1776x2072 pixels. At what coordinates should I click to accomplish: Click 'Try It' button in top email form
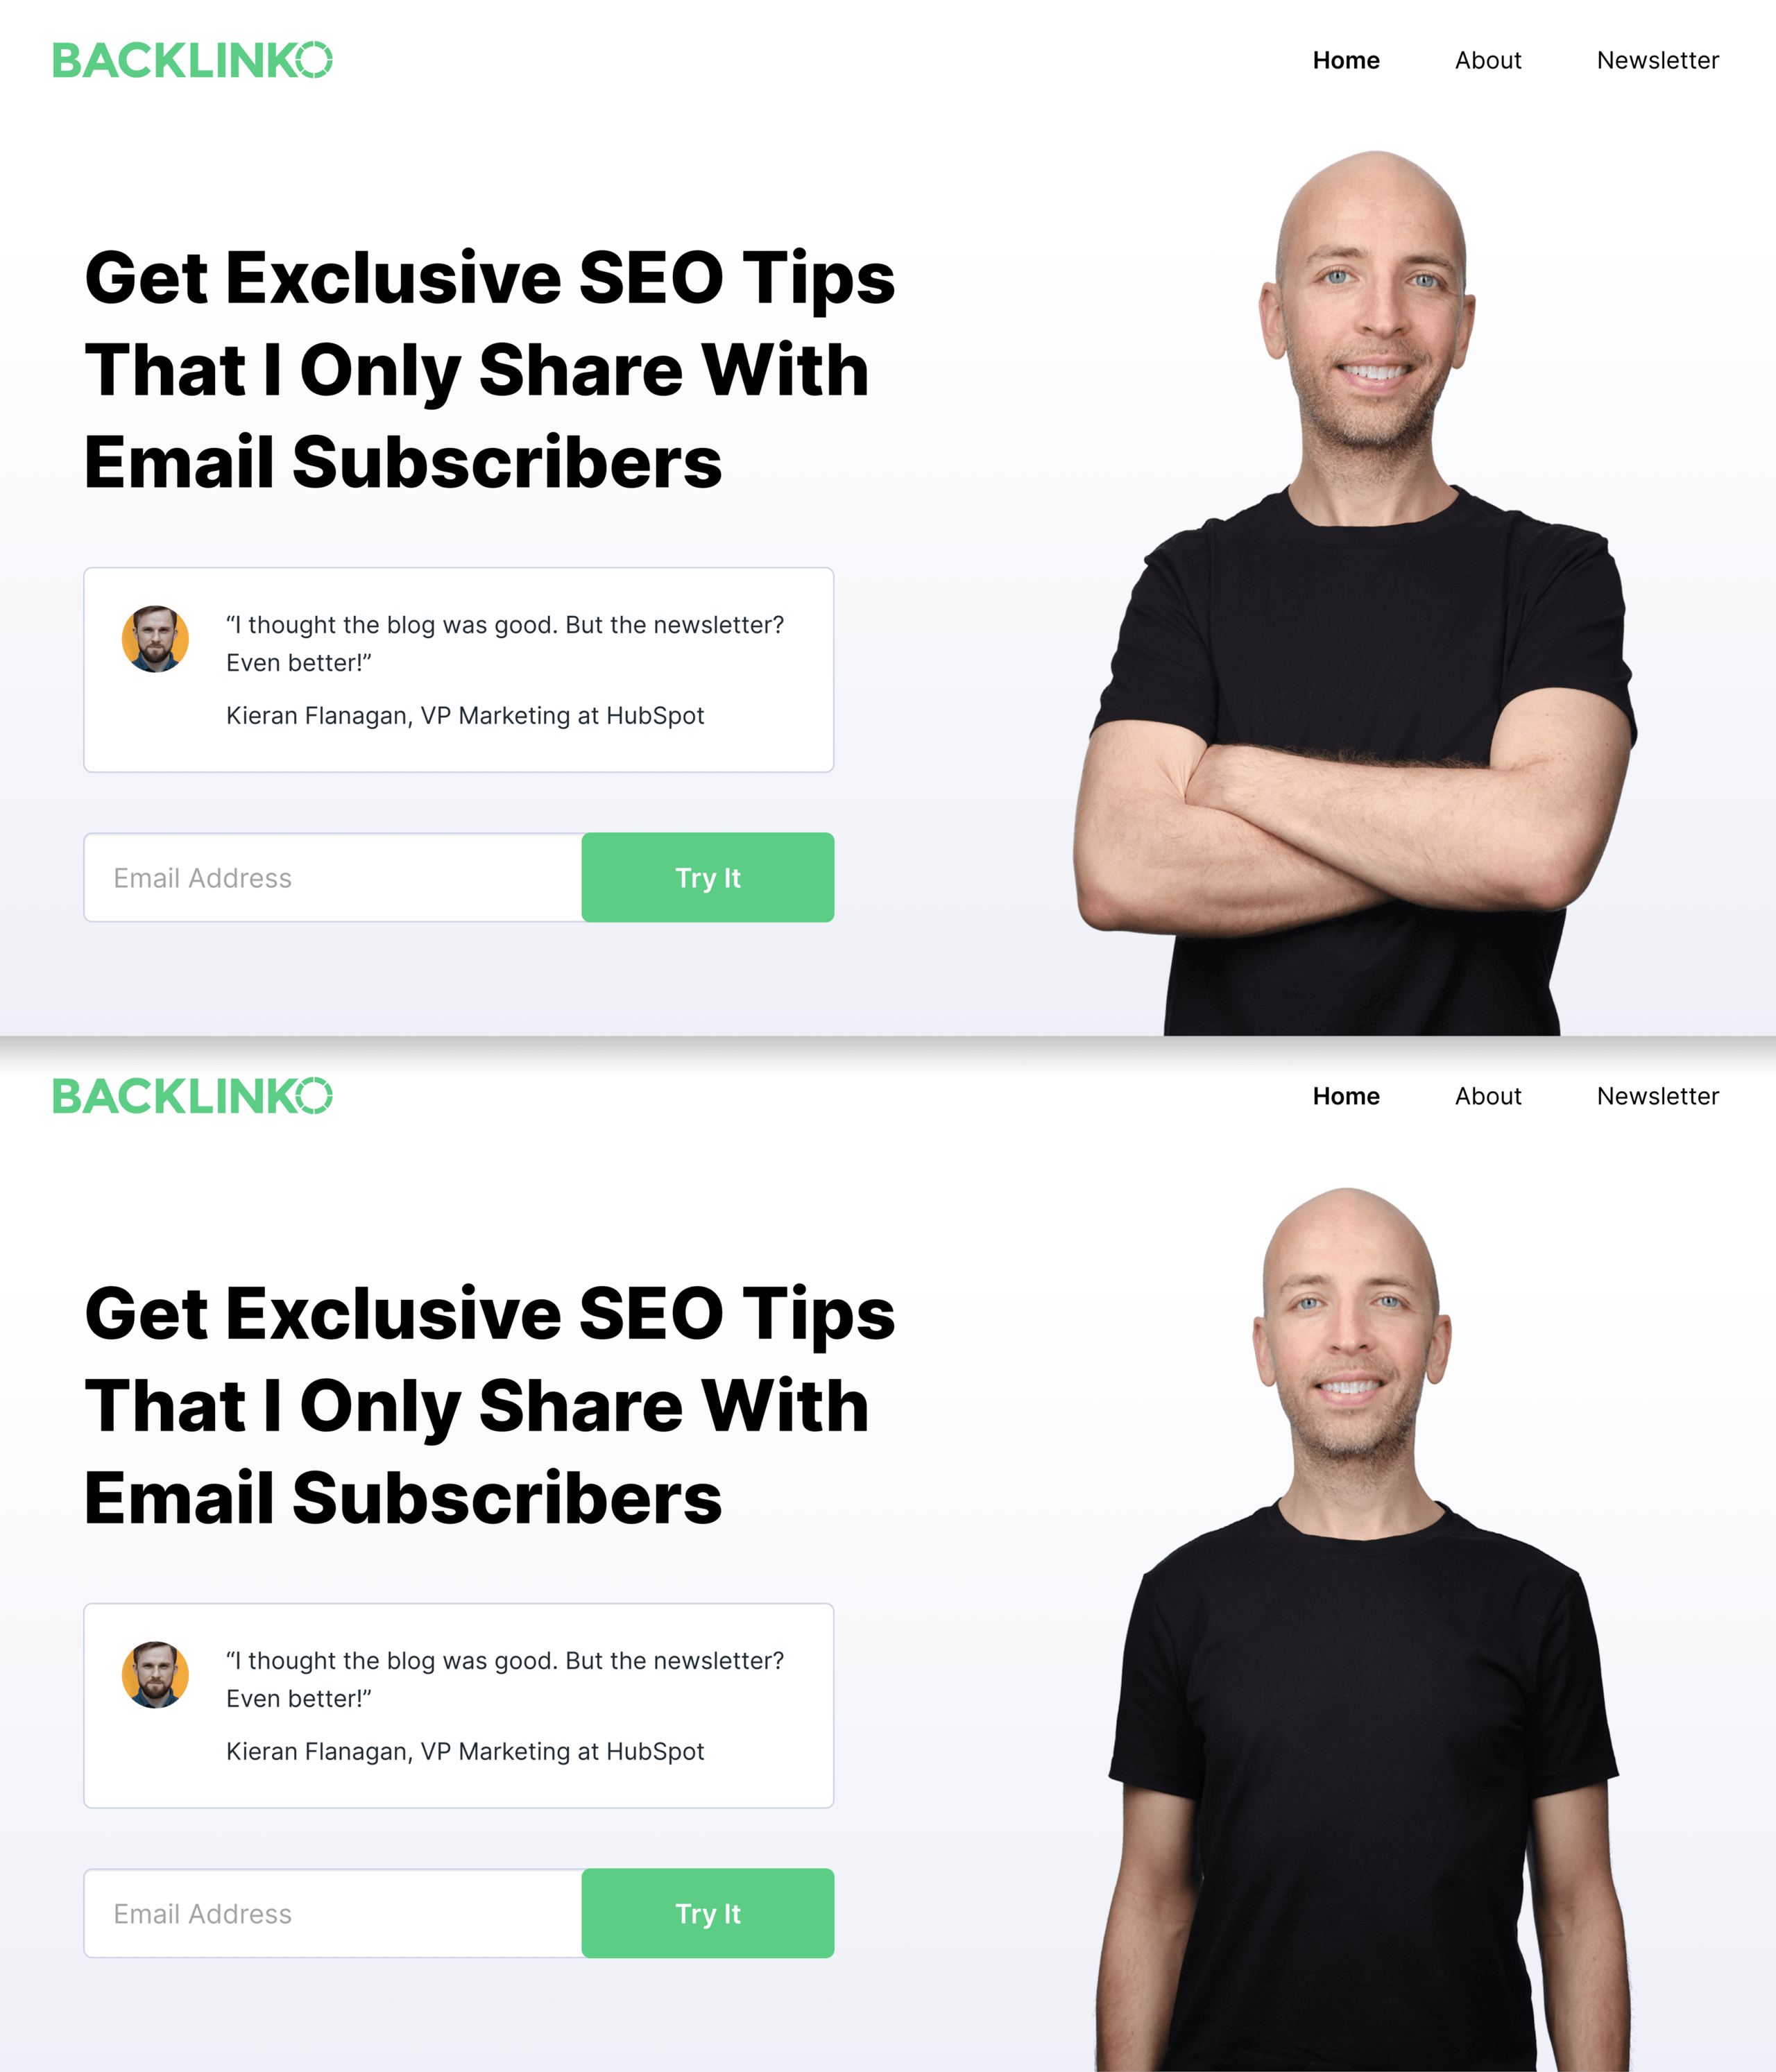tap(706, 875)
